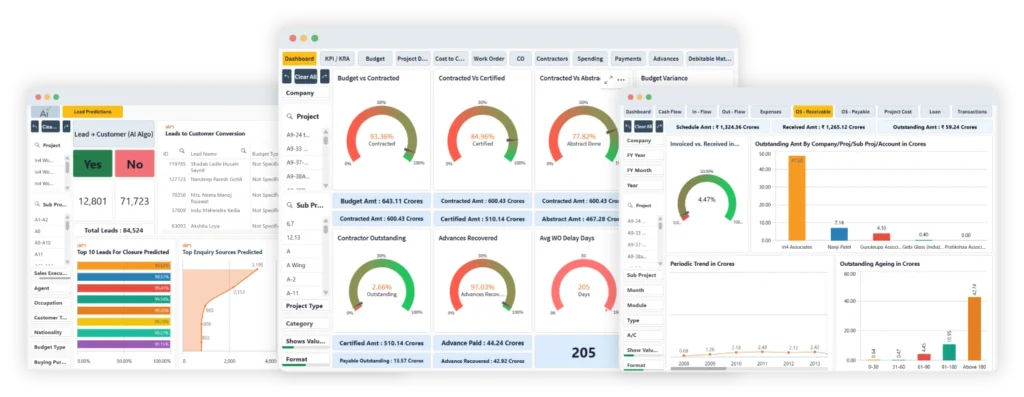Click the red No prediction button
The image size is (1024, 397).
click(x=135, y=164)
